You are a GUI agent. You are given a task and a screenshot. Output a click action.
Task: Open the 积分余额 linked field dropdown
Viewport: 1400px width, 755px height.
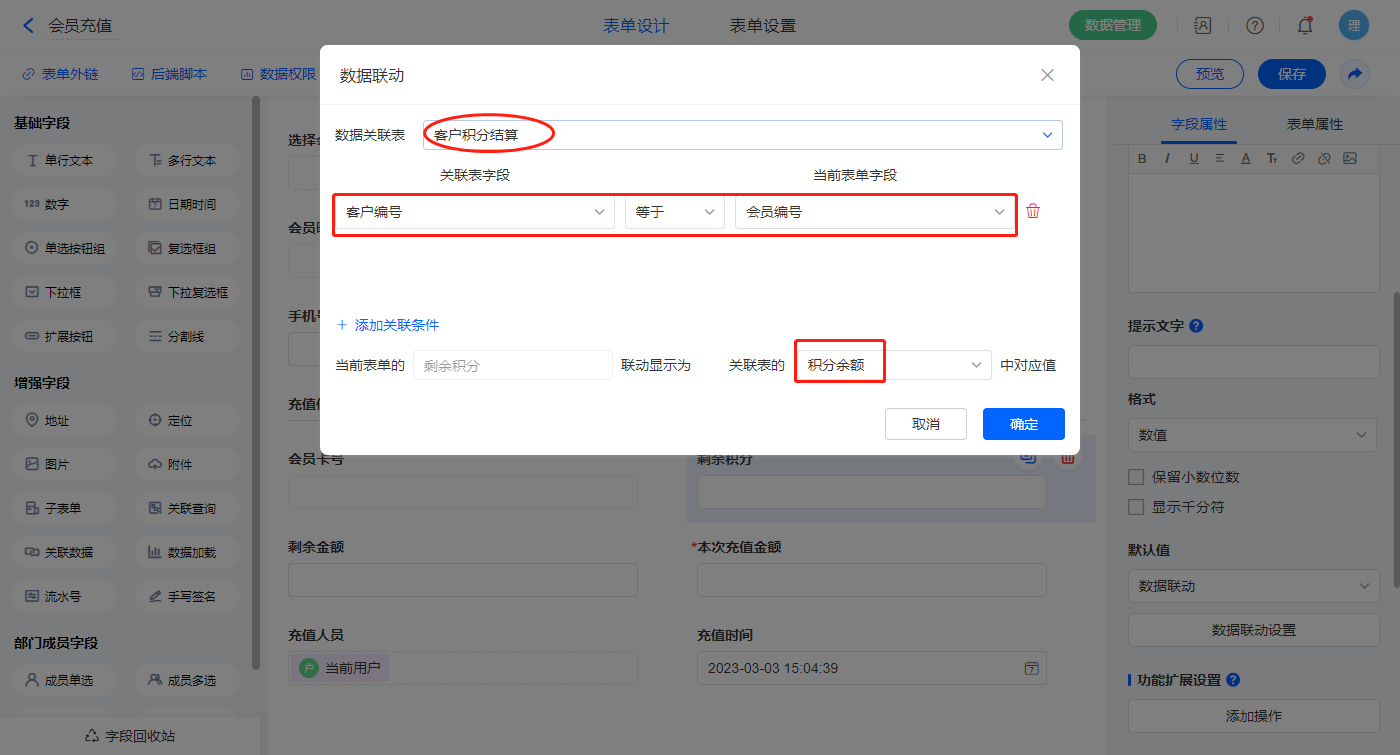point(892,365)
